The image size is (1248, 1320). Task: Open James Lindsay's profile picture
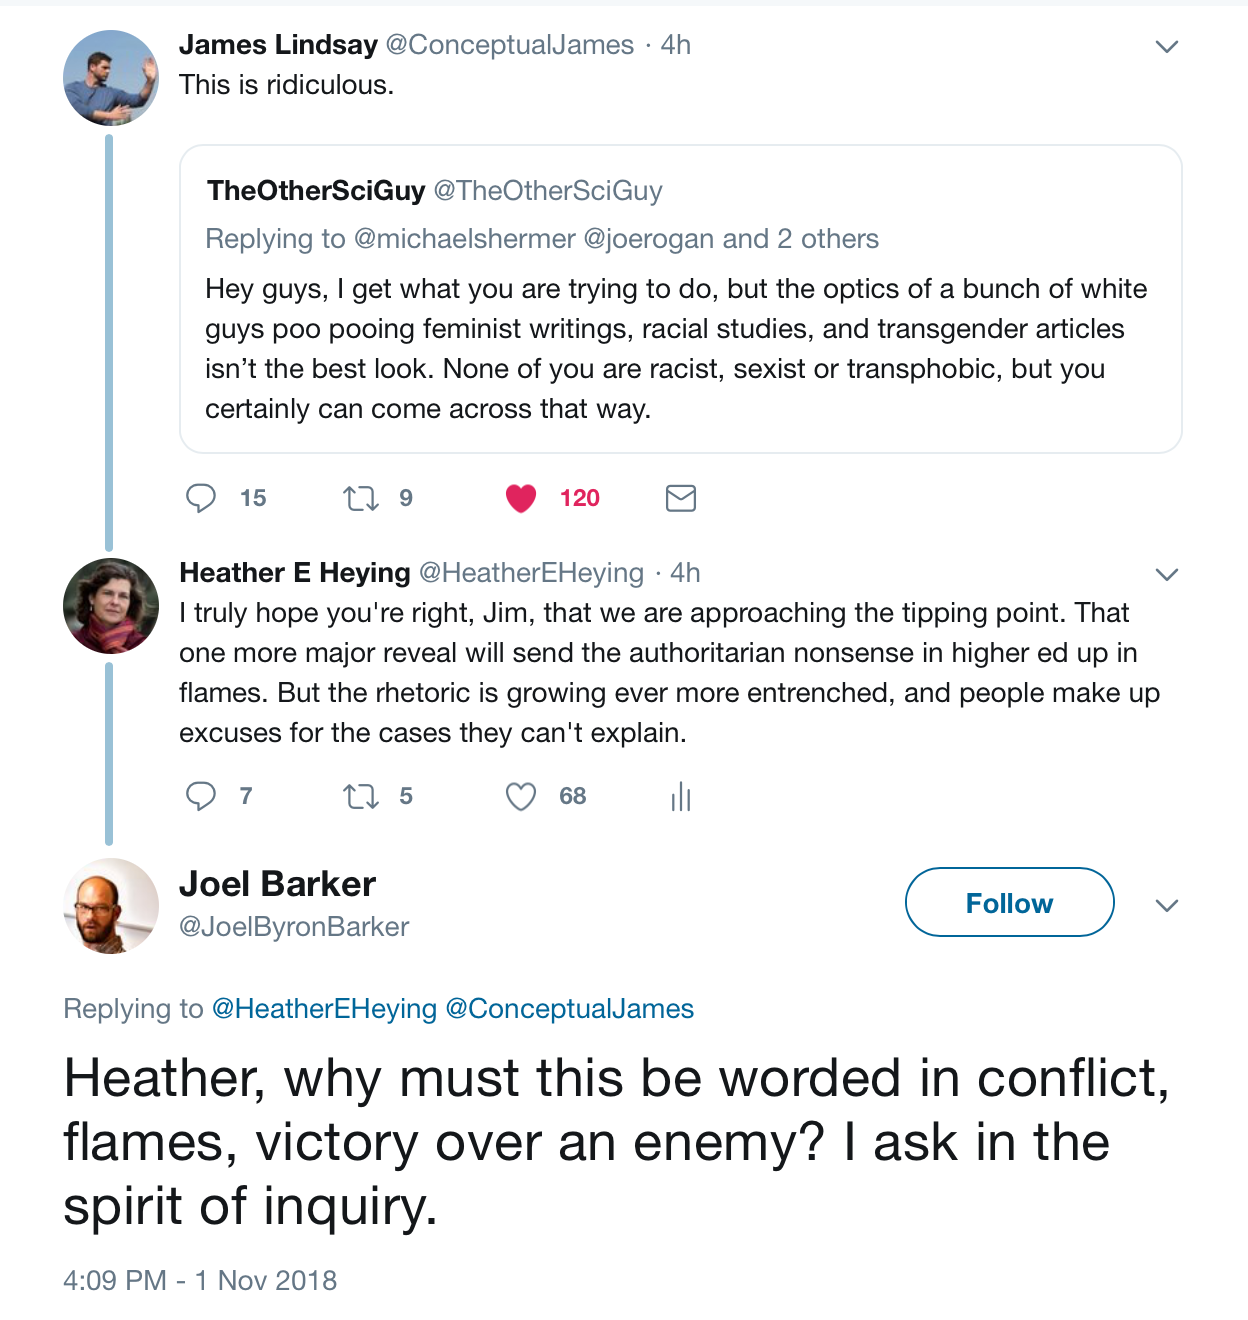pos(111,78)
